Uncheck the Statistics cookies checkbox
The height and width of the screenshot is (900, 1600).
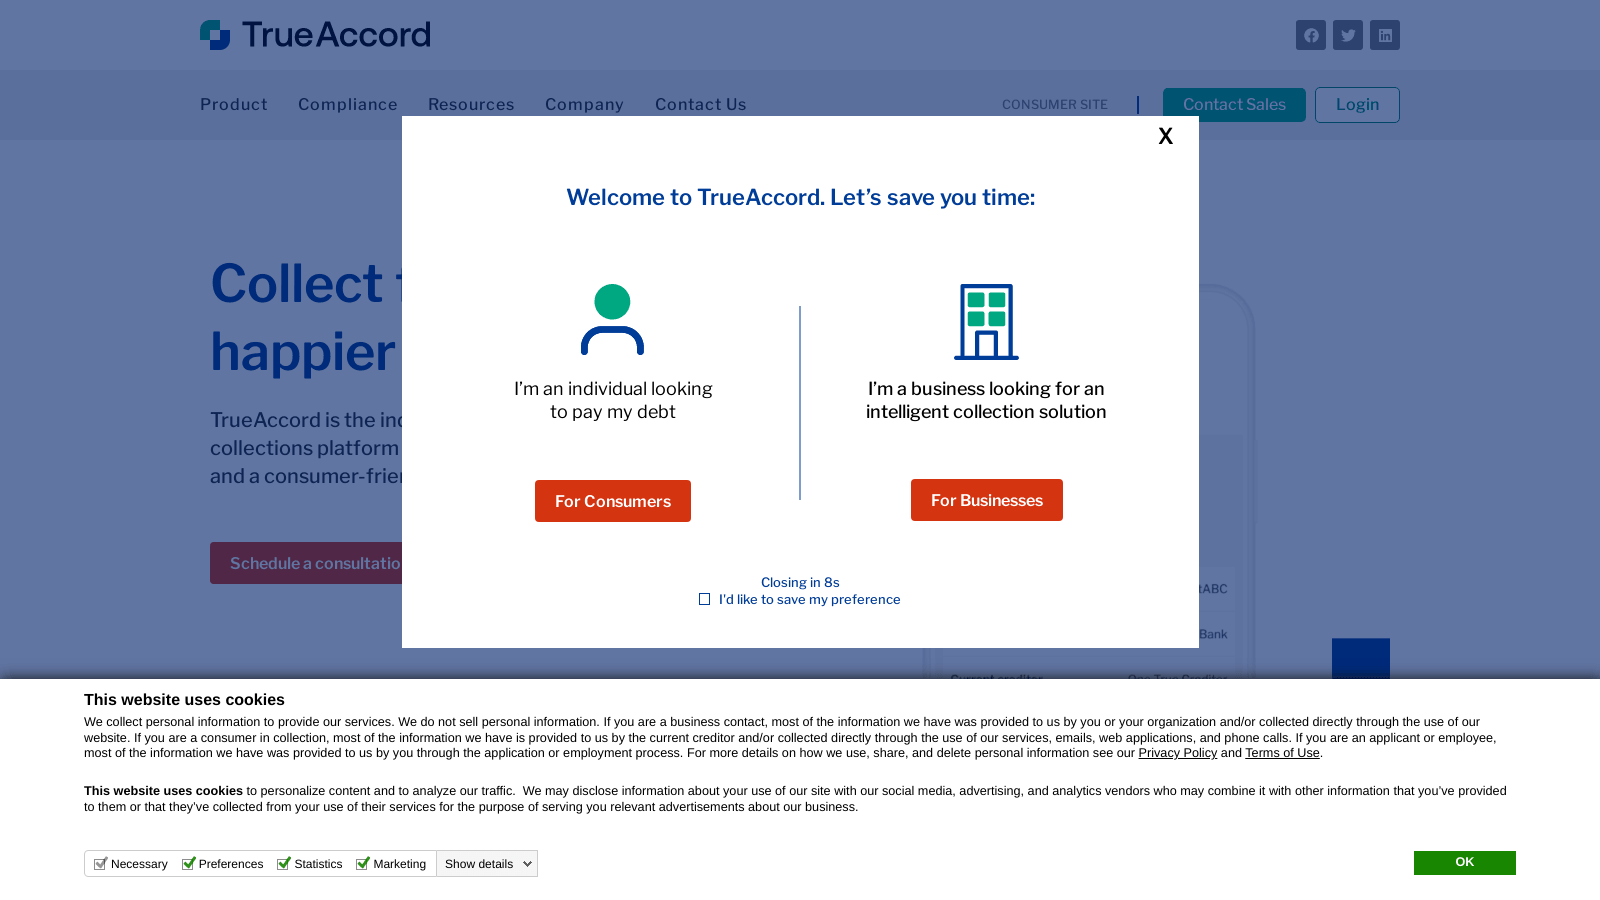pos(283,864)
